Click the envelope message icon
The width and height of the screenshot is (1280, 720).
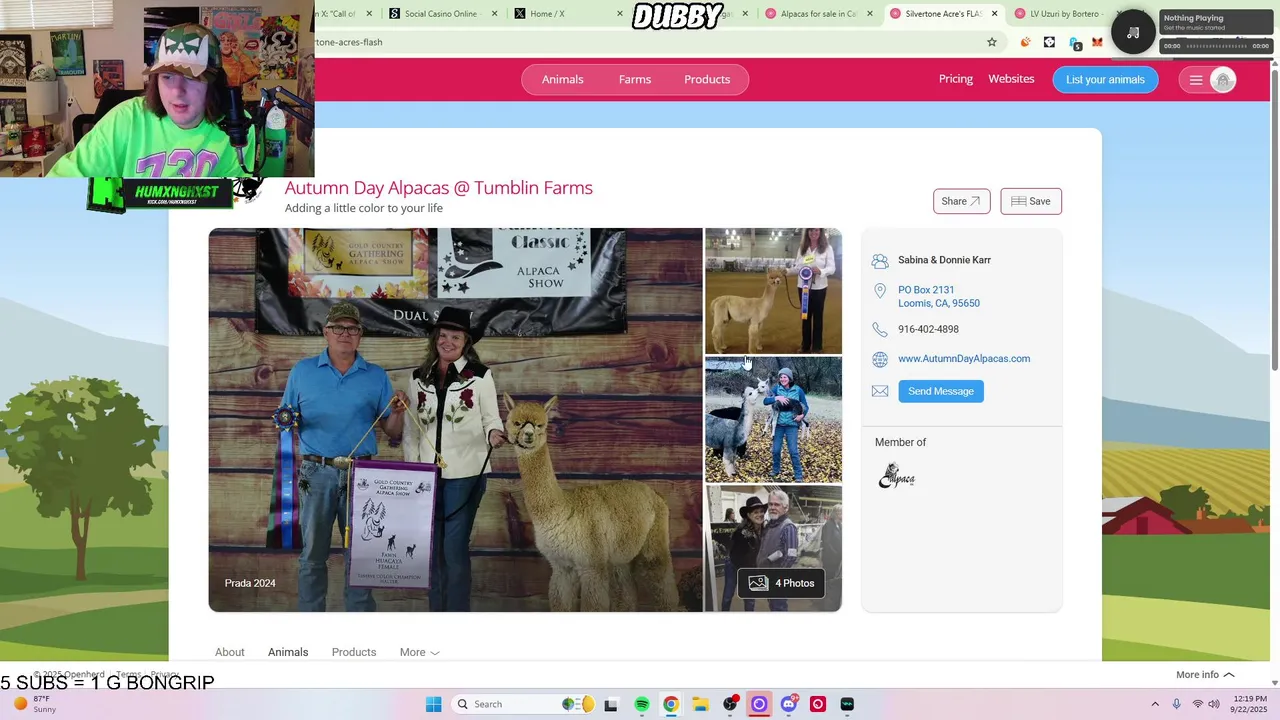tap(880, 391)
